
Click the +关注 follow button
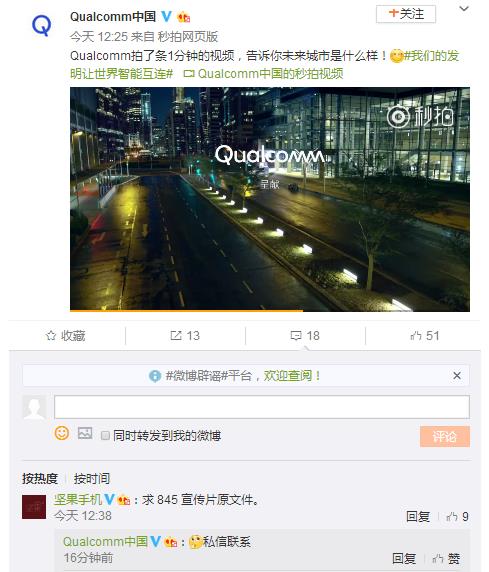[x=406, y=14]
